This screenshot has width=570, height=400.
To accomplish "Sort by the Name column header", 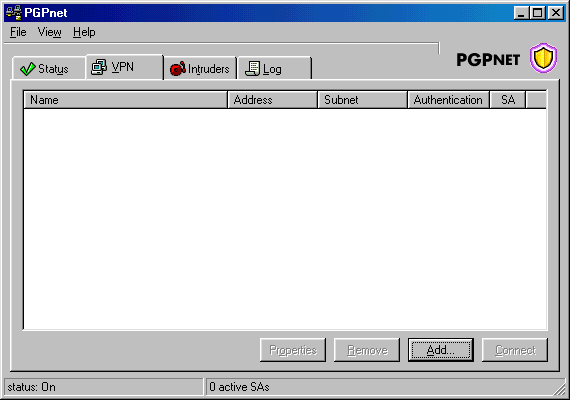I will (x=125, y=100).
